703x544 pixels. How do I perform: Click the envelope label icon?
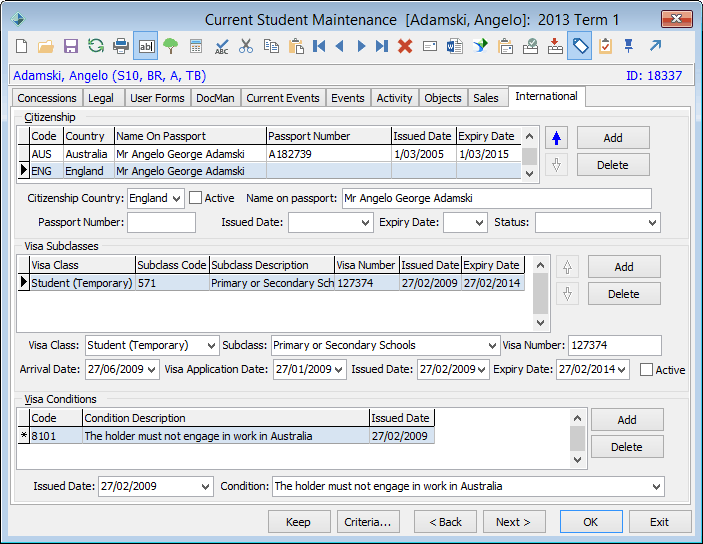tap(430, 46)
